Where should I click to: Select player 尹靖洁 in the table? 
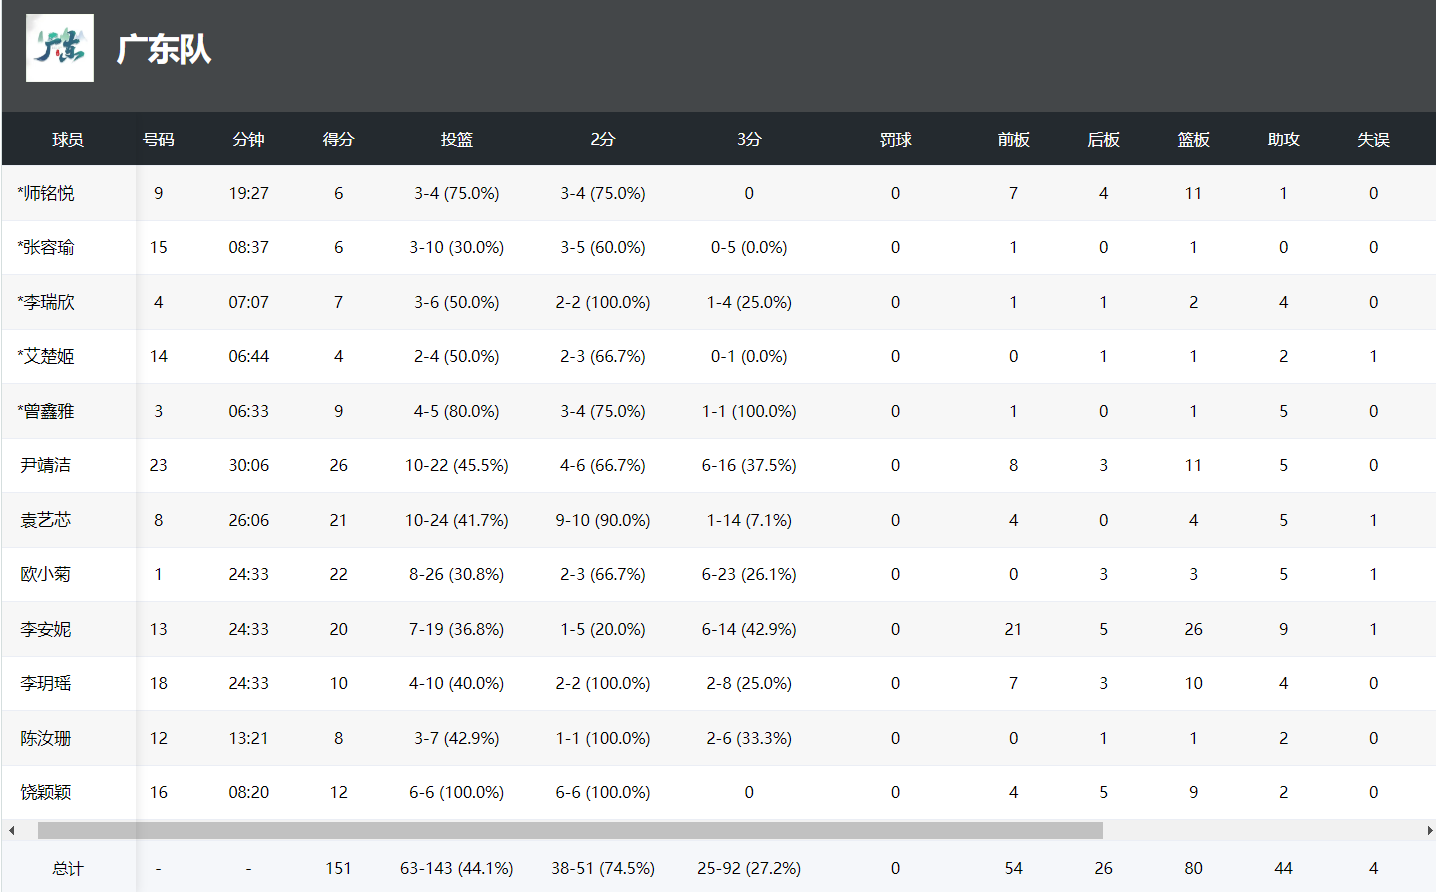[719, 465]
